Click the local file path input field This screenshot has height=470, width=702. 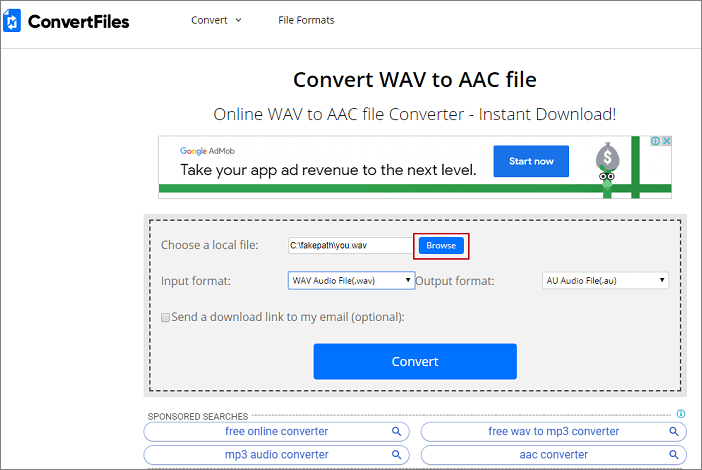click(x=349, y=245)
